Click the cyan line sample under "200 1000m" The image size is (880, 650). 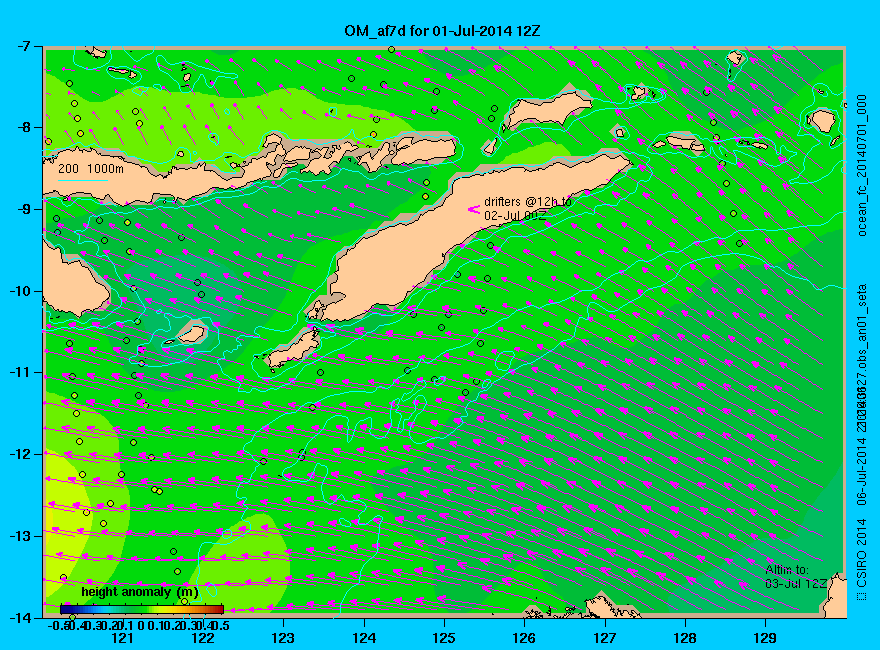(x=82, y=181)
